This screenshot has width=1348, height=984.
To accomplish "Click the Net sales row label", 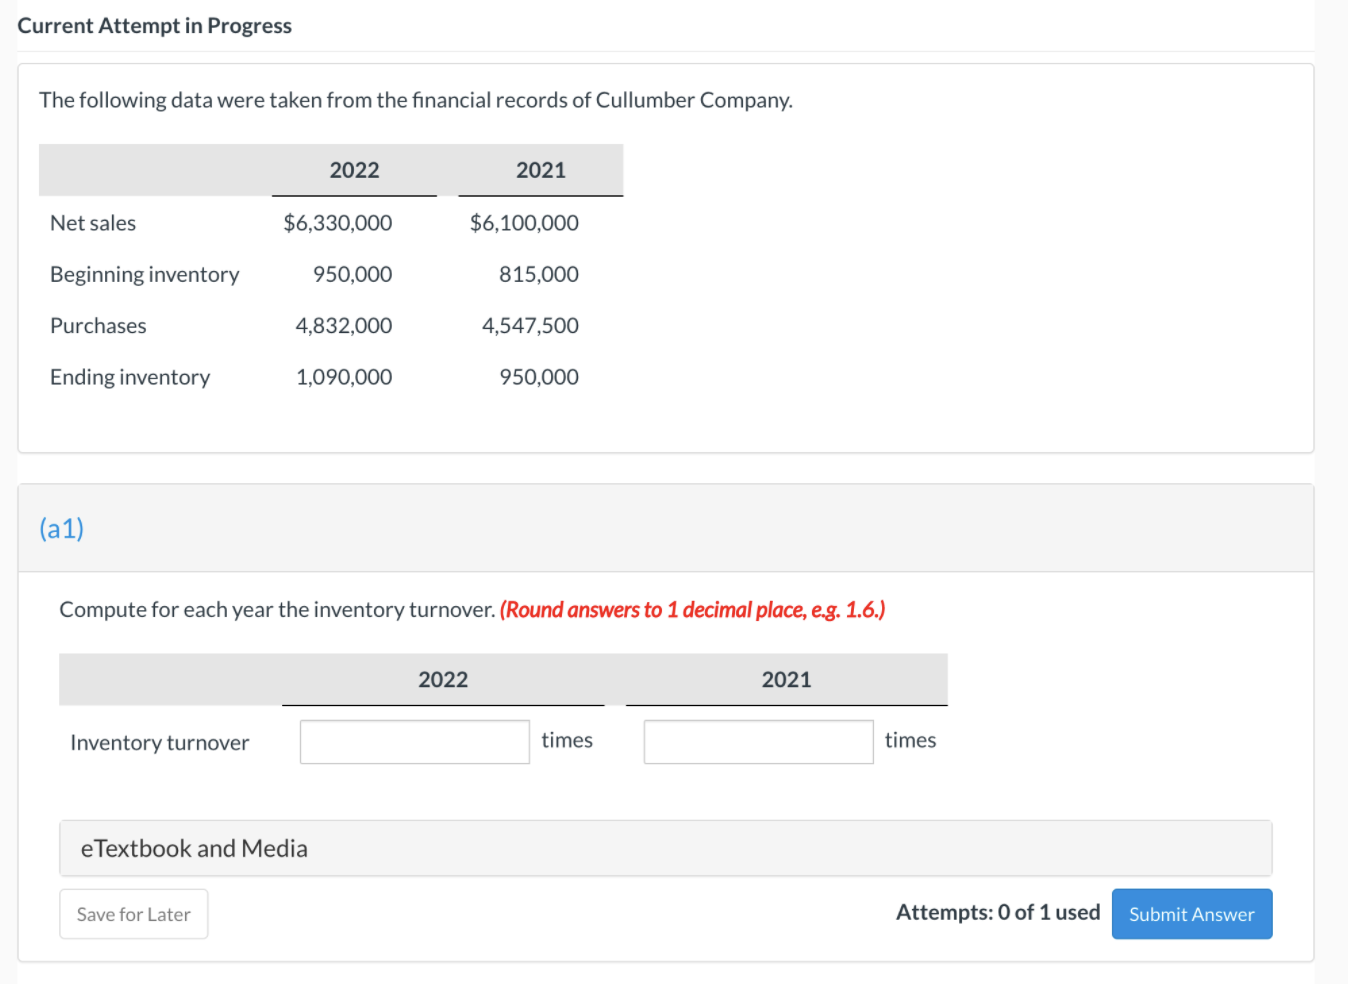I will [93, 222].
